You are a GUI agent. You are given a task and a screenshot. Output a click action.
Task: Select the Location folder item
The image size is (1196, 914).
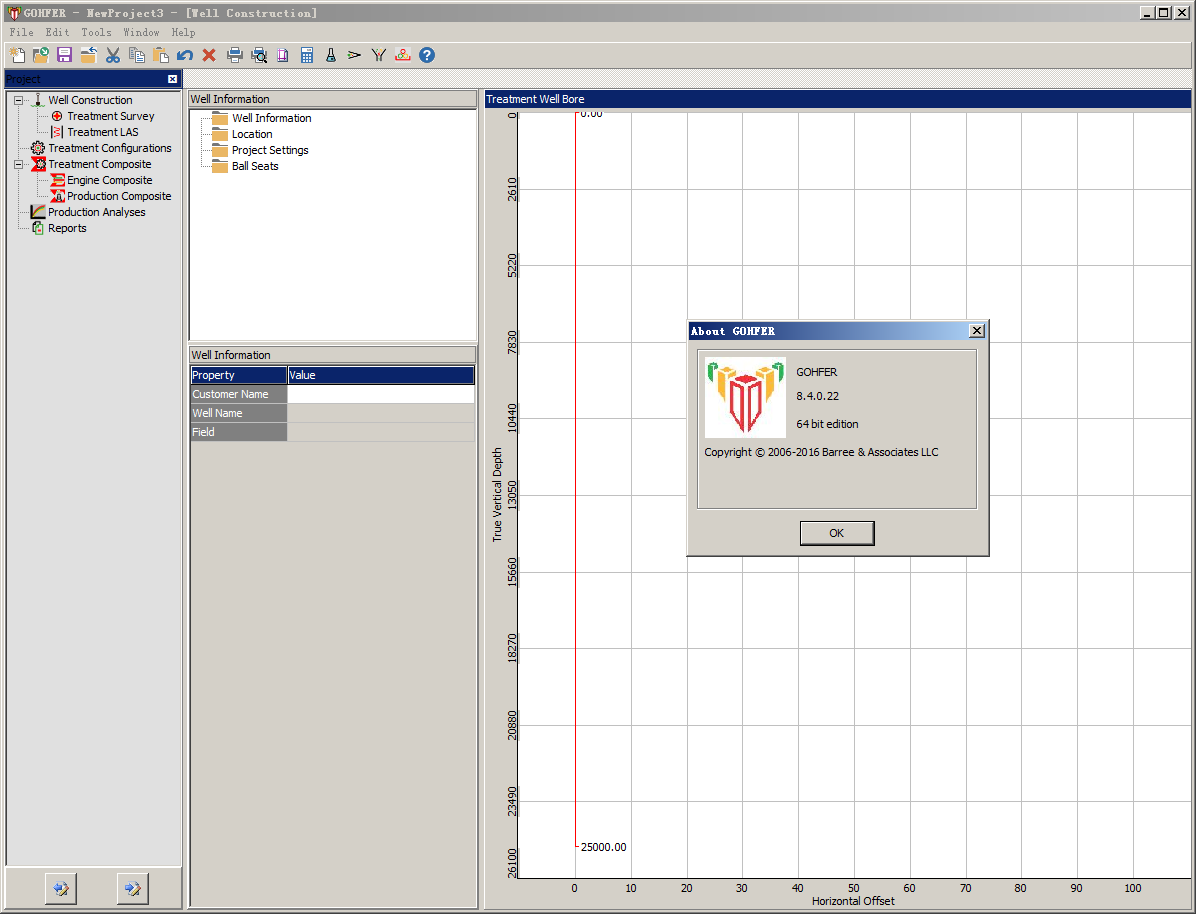[252, 134]
